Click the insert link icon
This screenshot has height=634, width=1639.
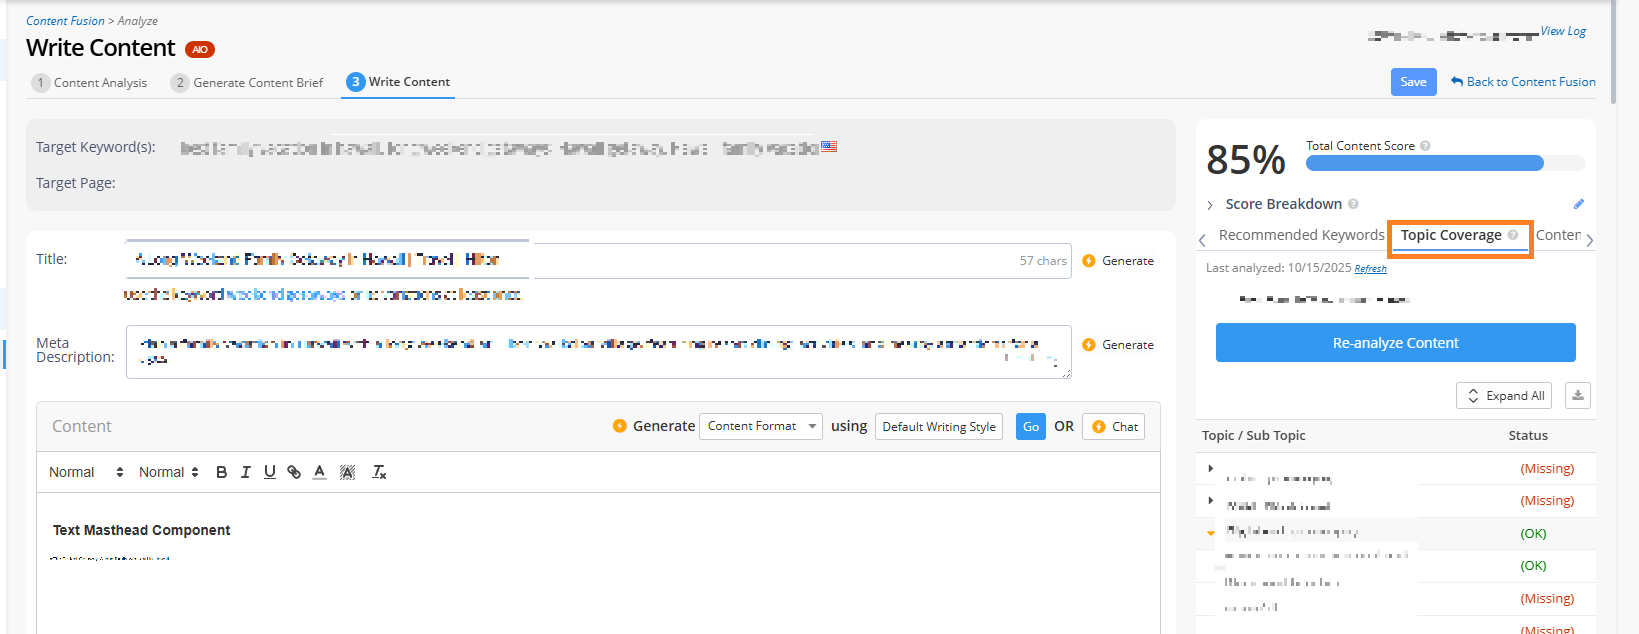[294, 472]
